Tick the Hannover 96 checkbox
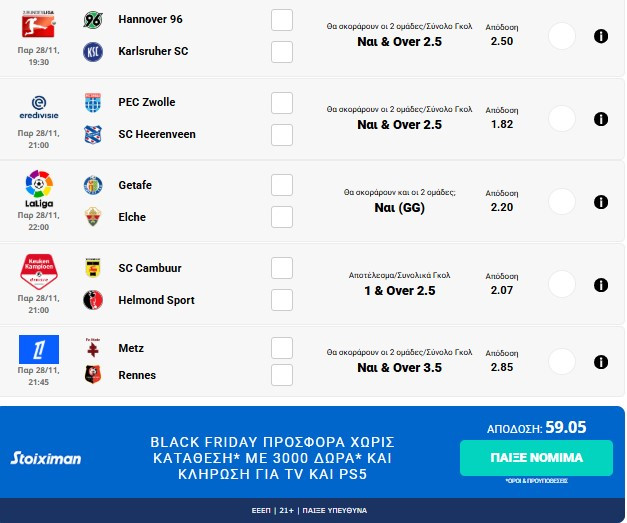The height and width of the screenshot is (523, 627). pos(282,20)
